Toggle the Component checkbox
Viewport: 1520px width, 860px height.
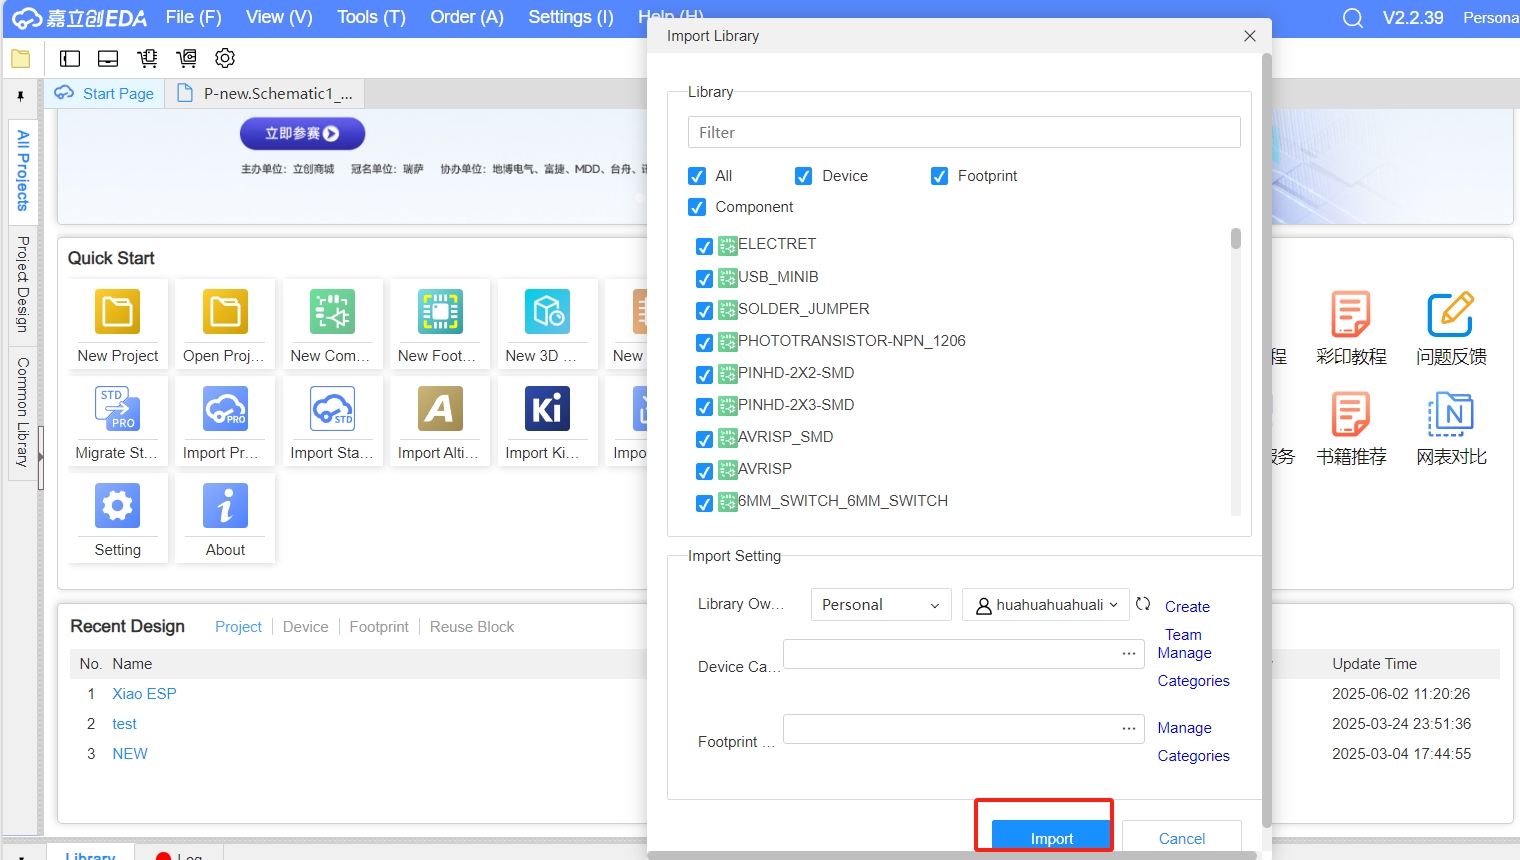[697, 207]
